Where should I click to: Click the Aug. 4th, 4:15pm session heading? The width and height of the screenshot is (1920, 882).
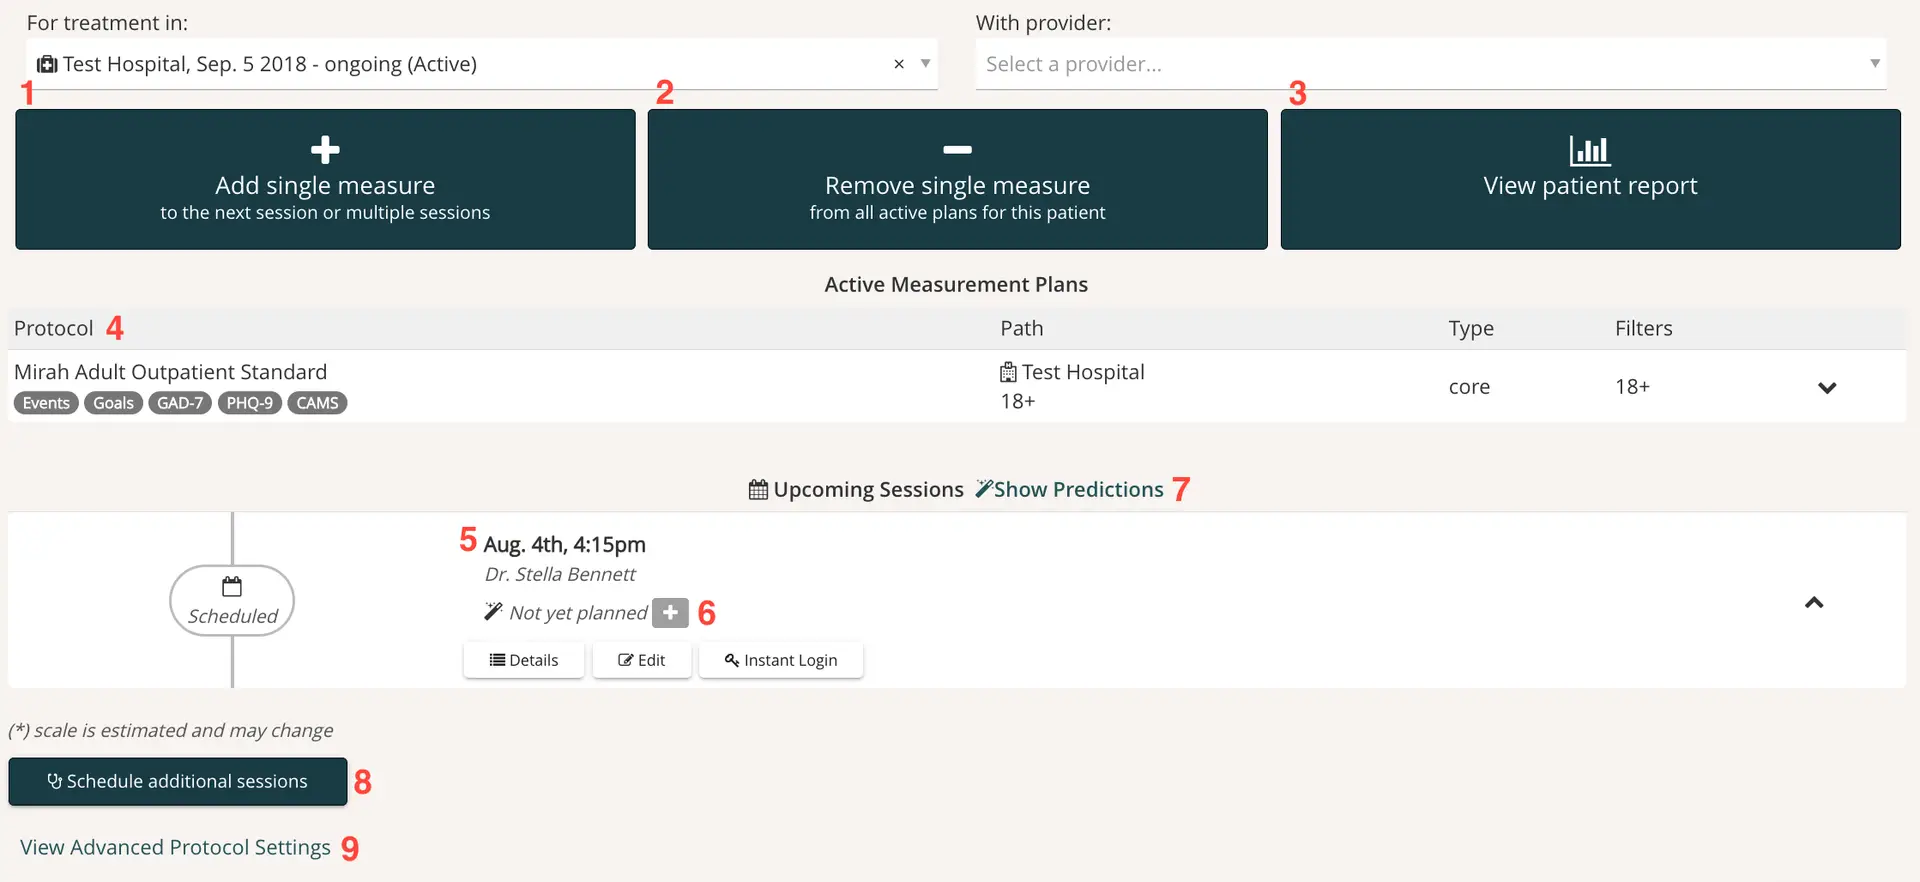[564, 544]
